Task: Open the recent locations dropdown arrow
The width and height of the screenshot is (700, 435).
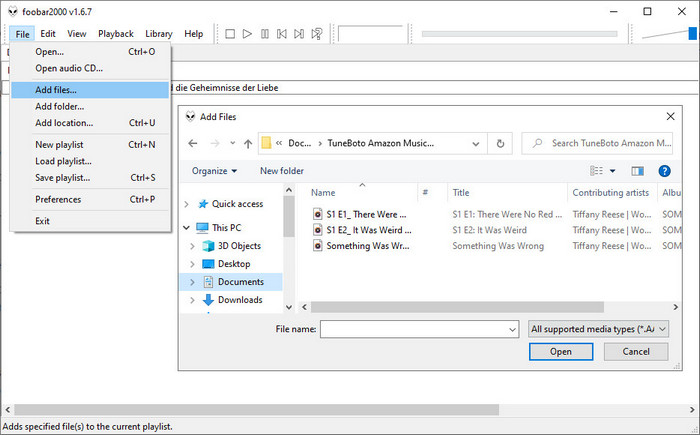Action: click(x=232, y=143)
